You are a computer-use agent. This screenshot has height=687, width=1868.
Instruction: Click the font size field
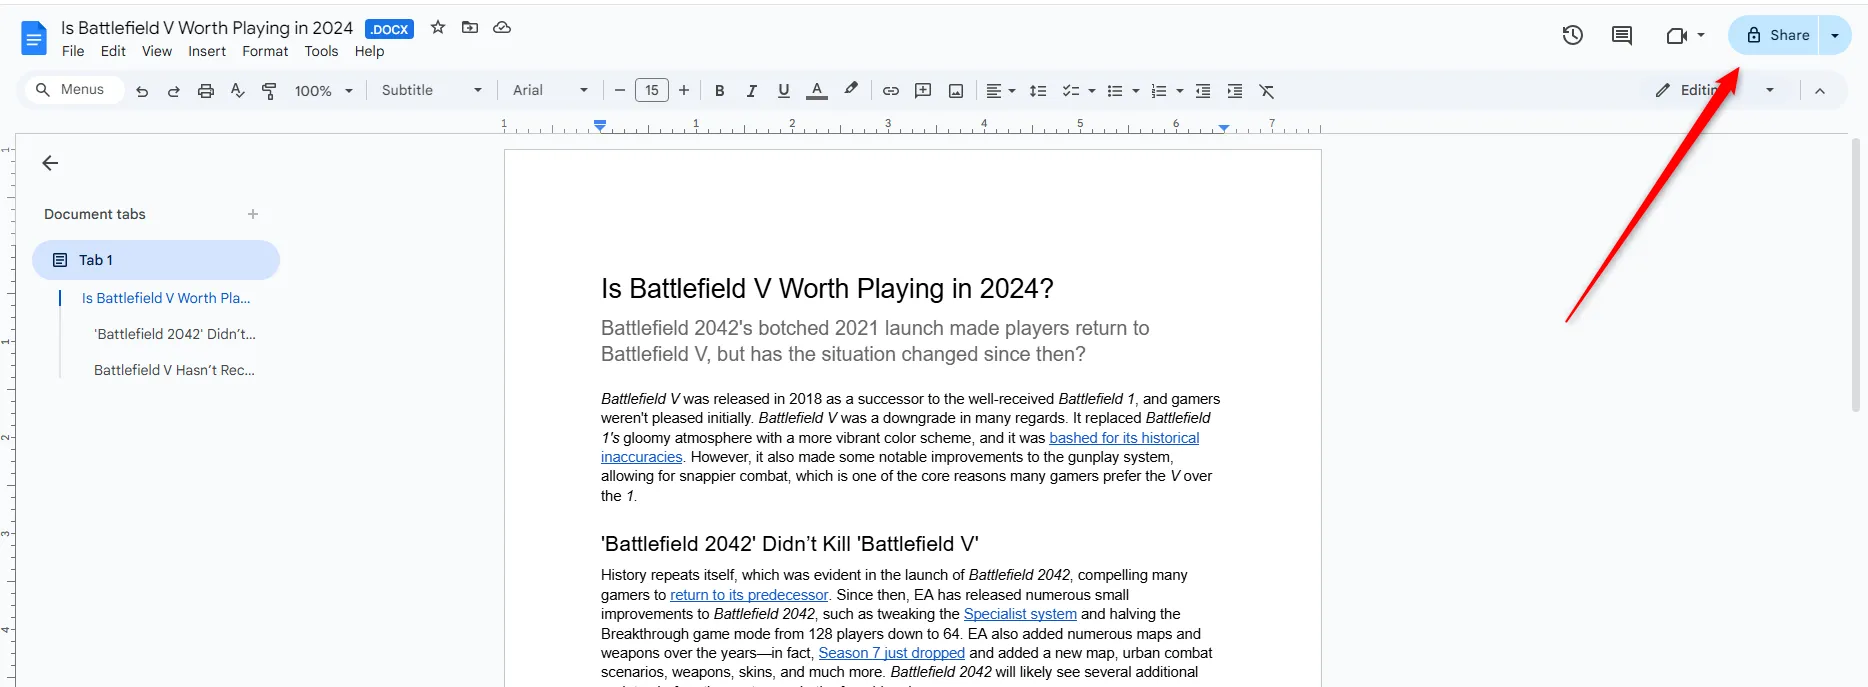(652, 90)
